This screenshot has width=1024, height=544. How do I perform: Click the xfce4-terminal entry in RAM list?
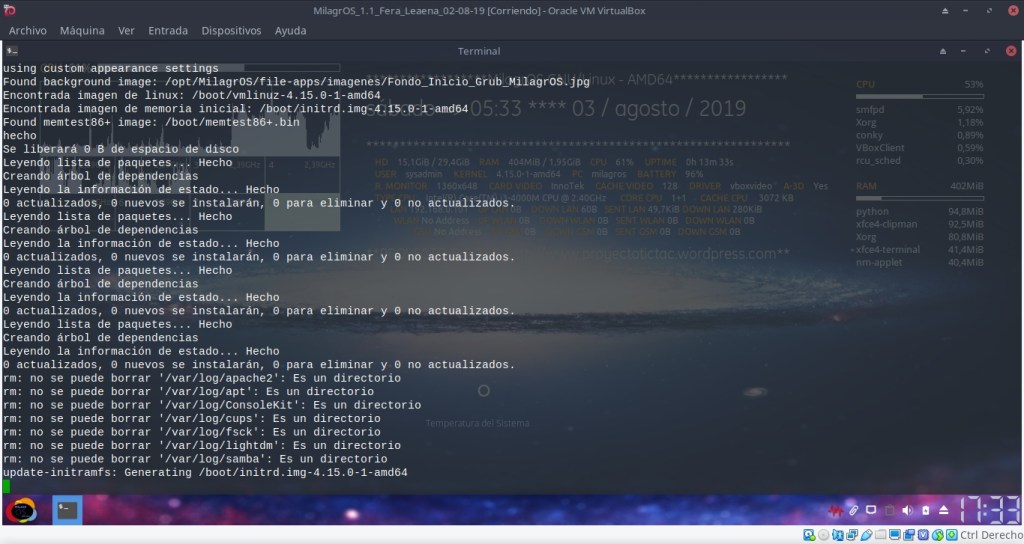[920, 249]
